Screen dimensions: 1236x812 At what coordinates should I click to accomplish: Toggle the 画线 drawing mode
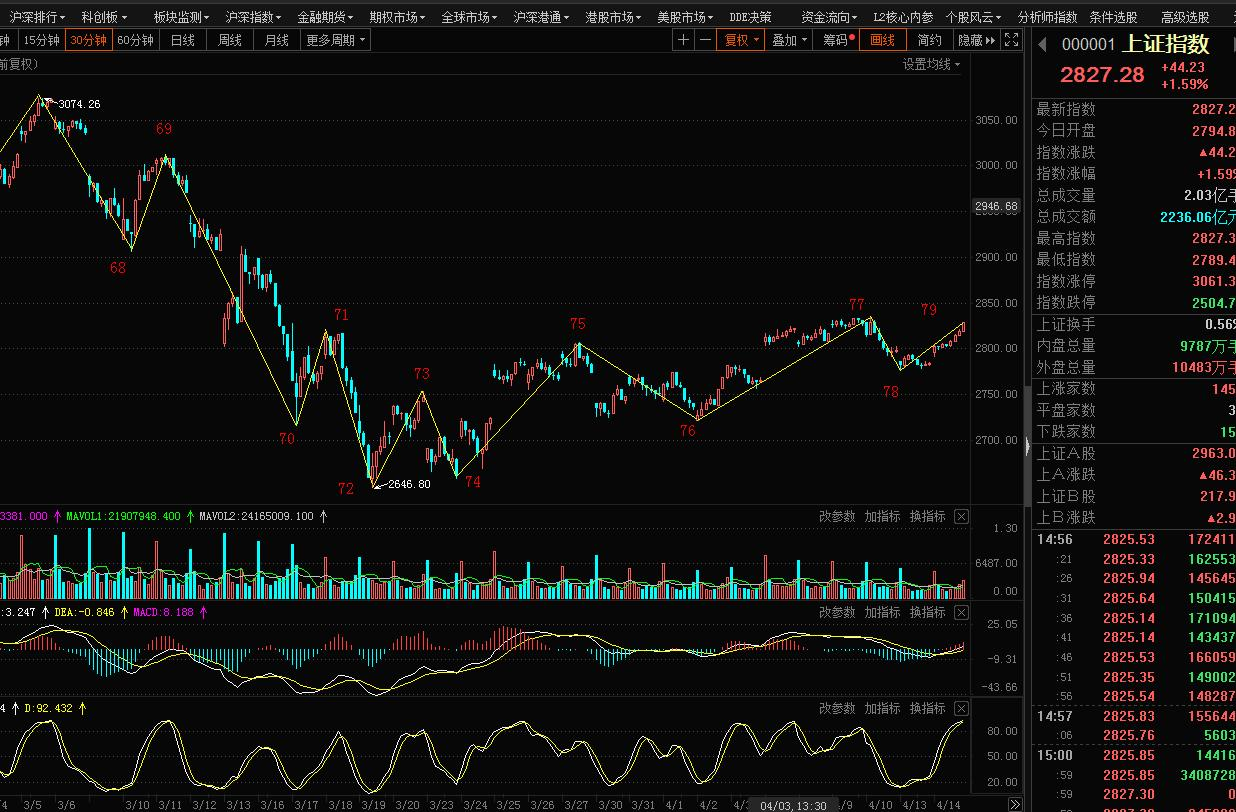tap(883, 40)
